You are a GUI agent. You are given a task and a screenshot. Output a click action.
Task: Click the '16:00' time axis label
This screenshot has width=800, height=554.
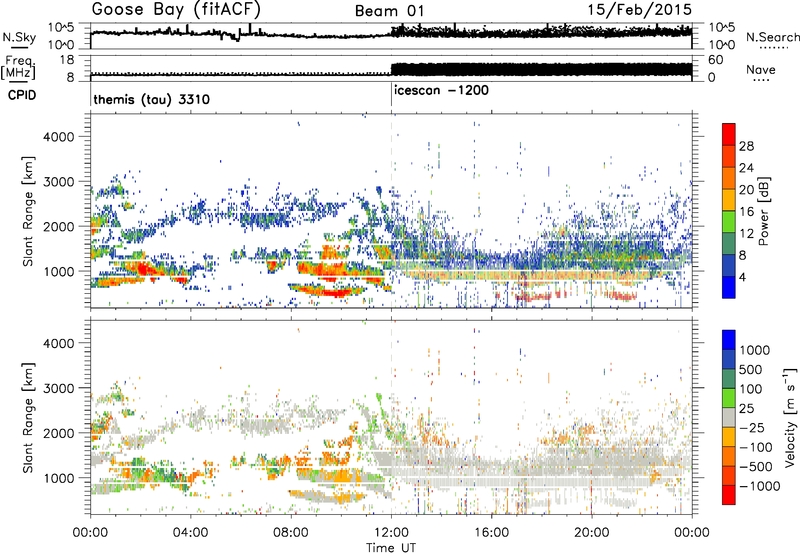[491, 533]
